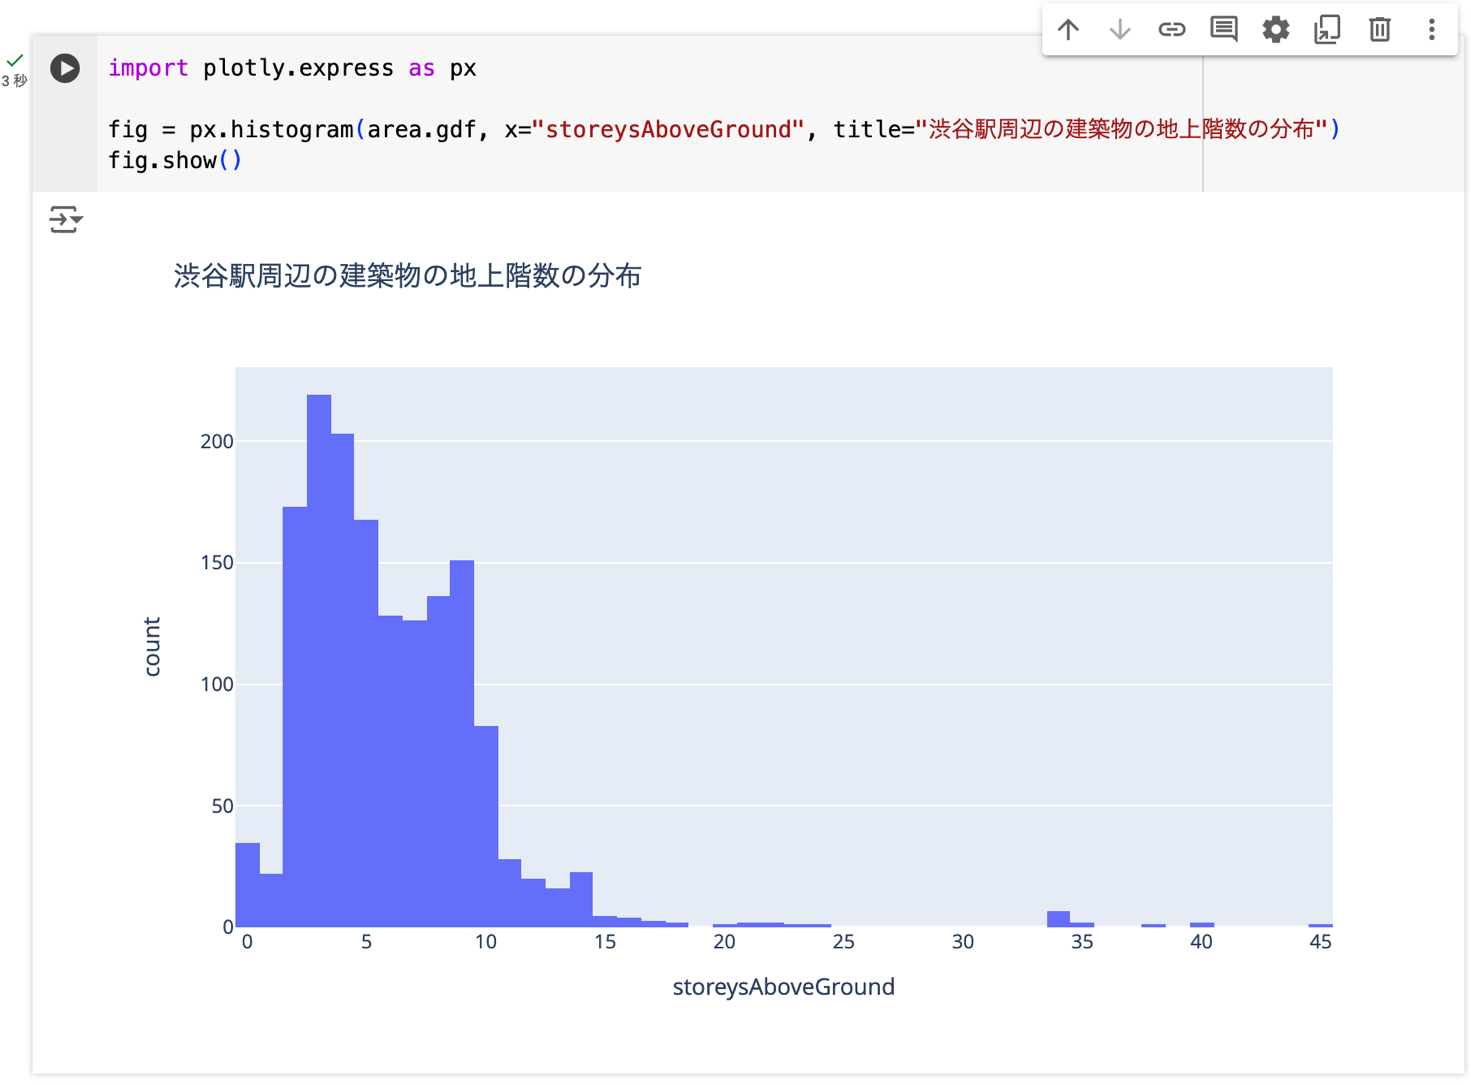
Task: Click the x-axis tick label 45
Action: click(x=1320, y=942)
